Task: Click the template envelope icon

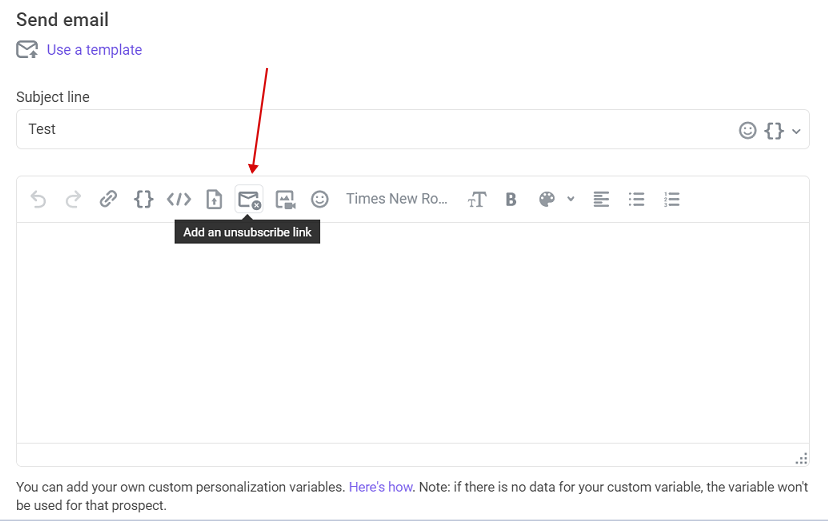Action: click(27, 50)
